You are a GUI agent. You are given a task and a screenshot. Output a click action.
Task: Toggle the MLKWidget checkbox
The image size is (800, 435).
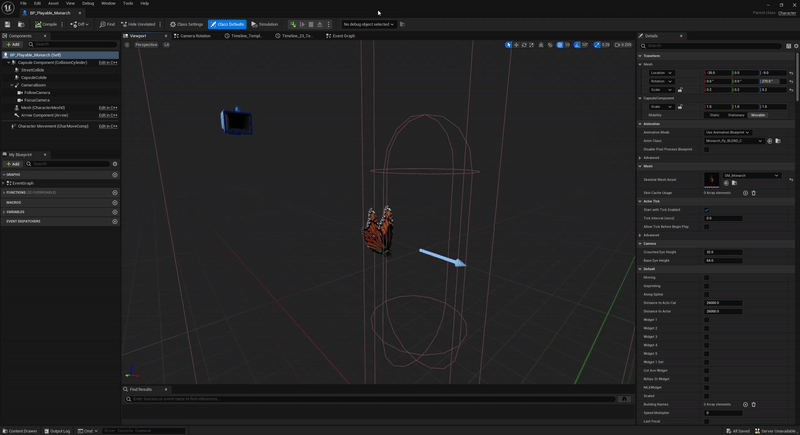[x=707, y=388]
